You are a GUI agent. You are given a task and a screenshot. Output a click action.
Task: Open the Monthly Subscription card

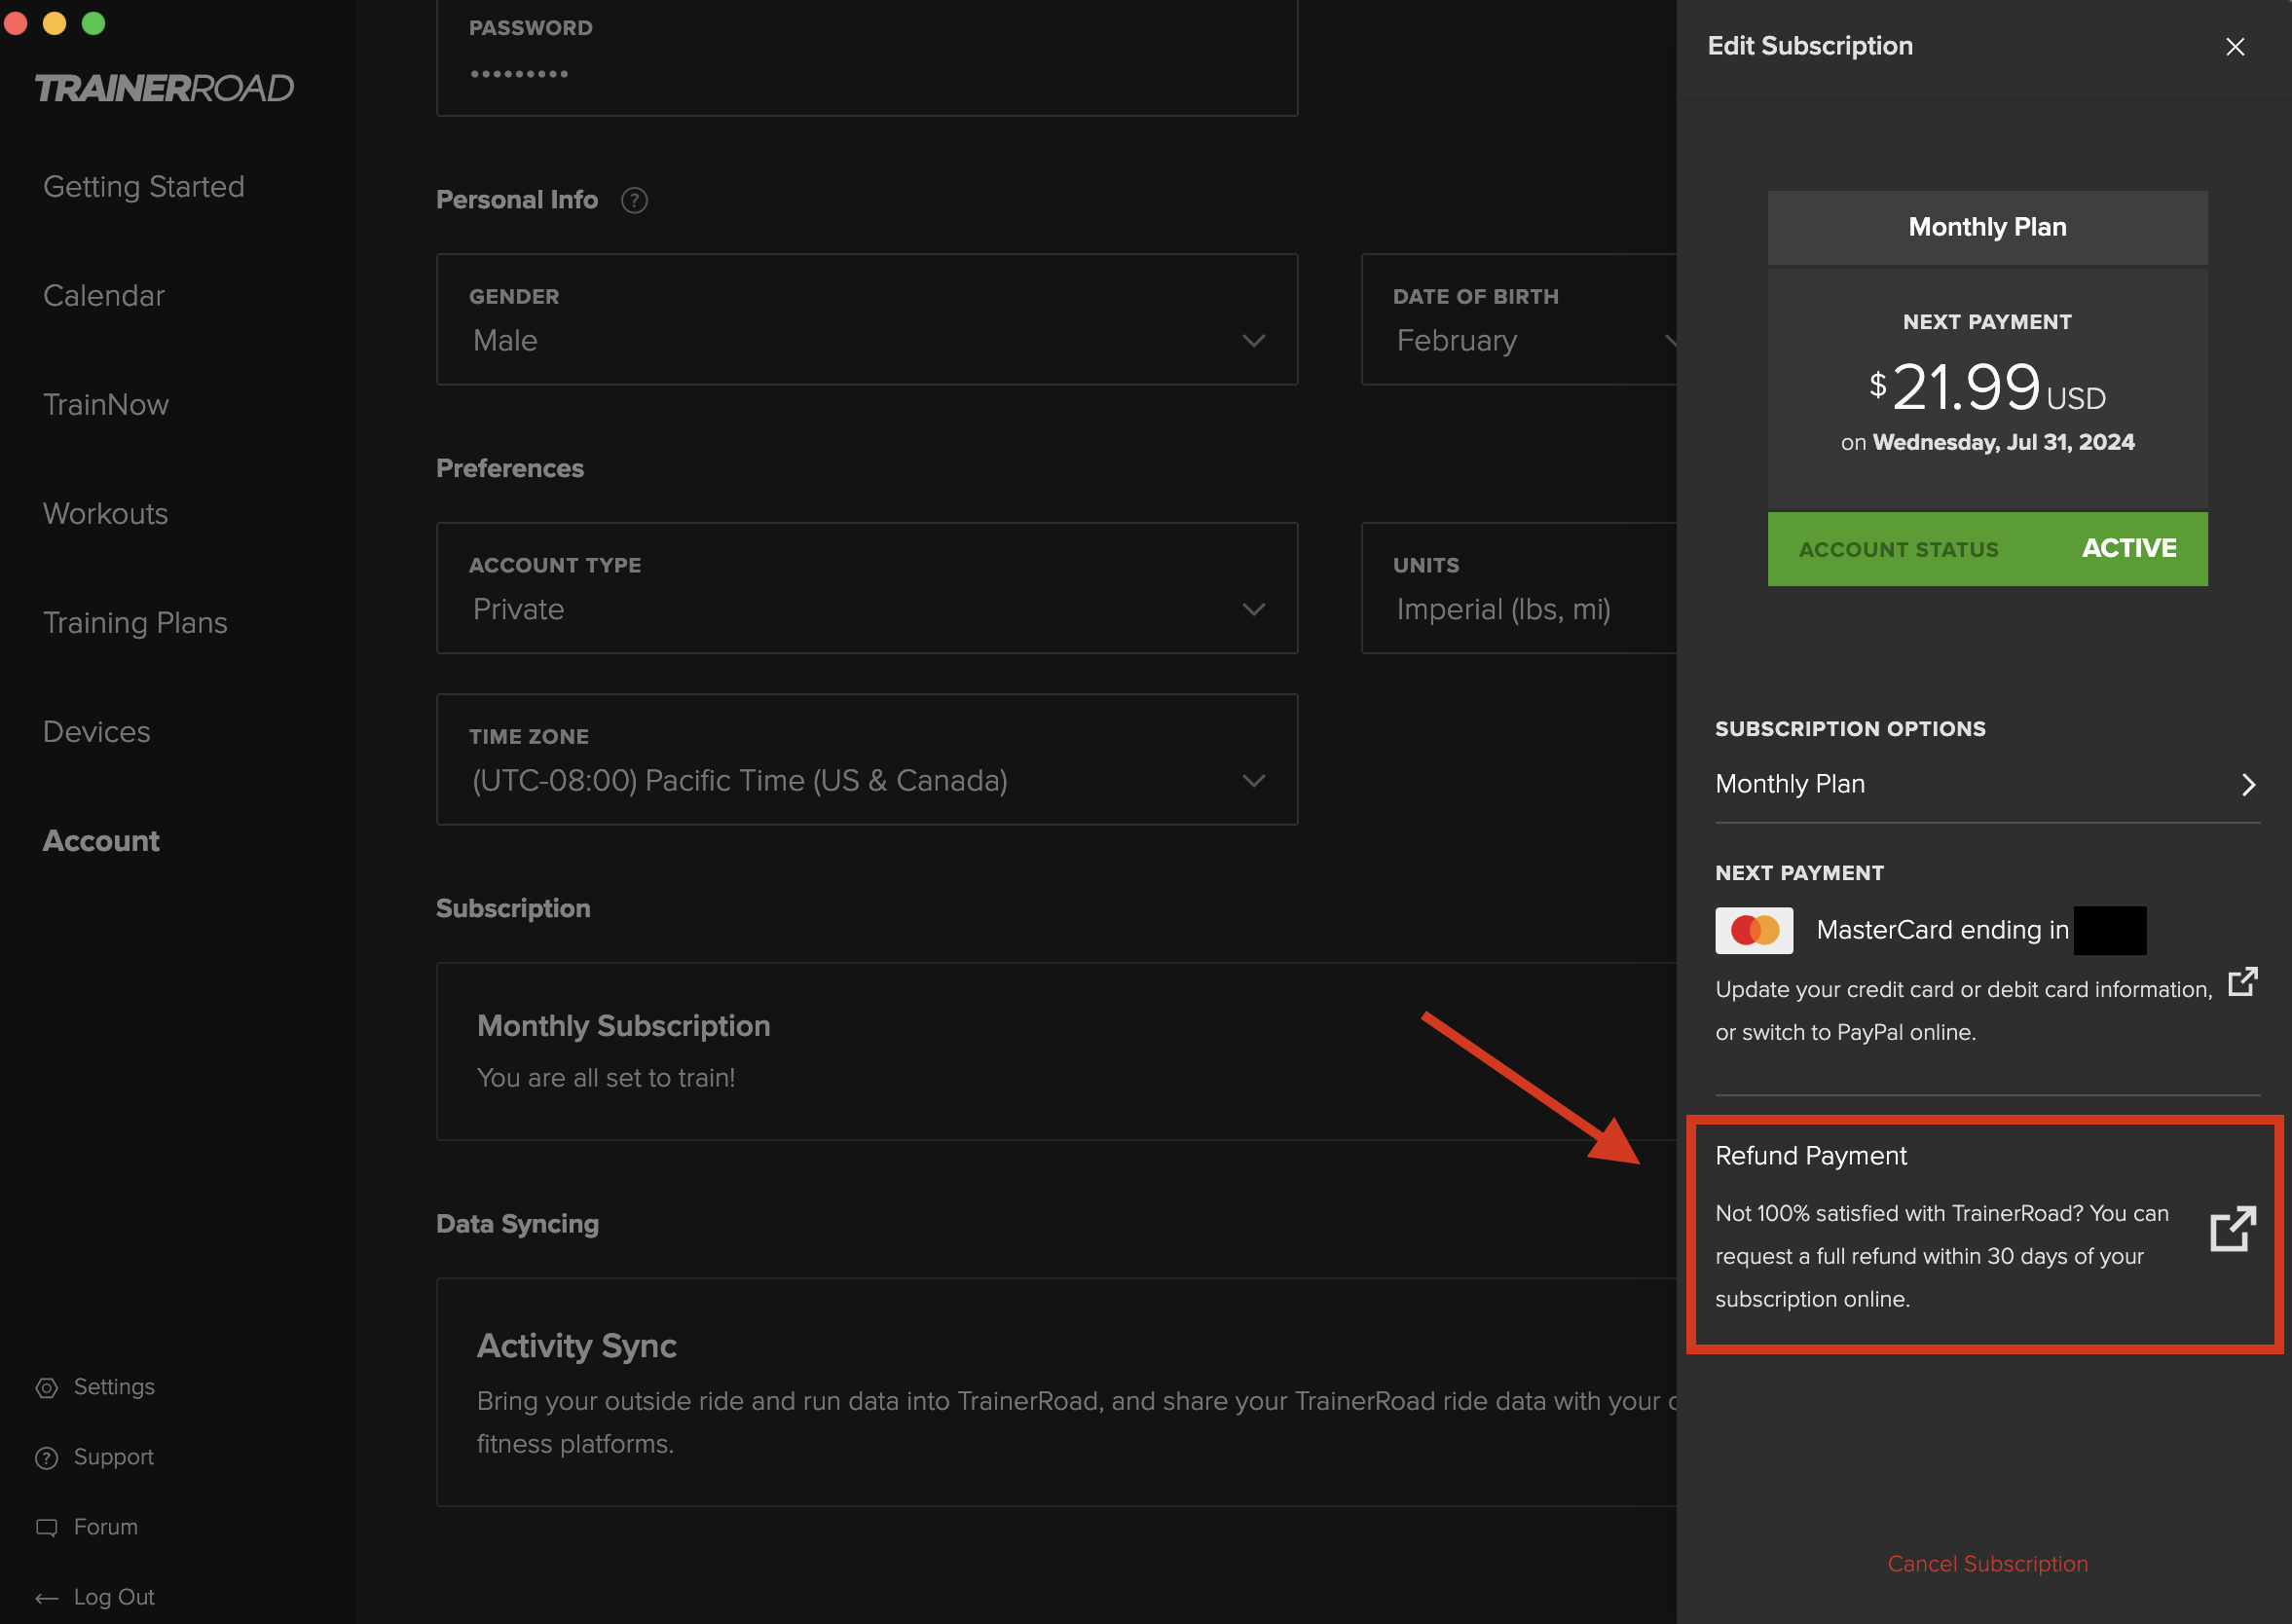(1056, 1051)
